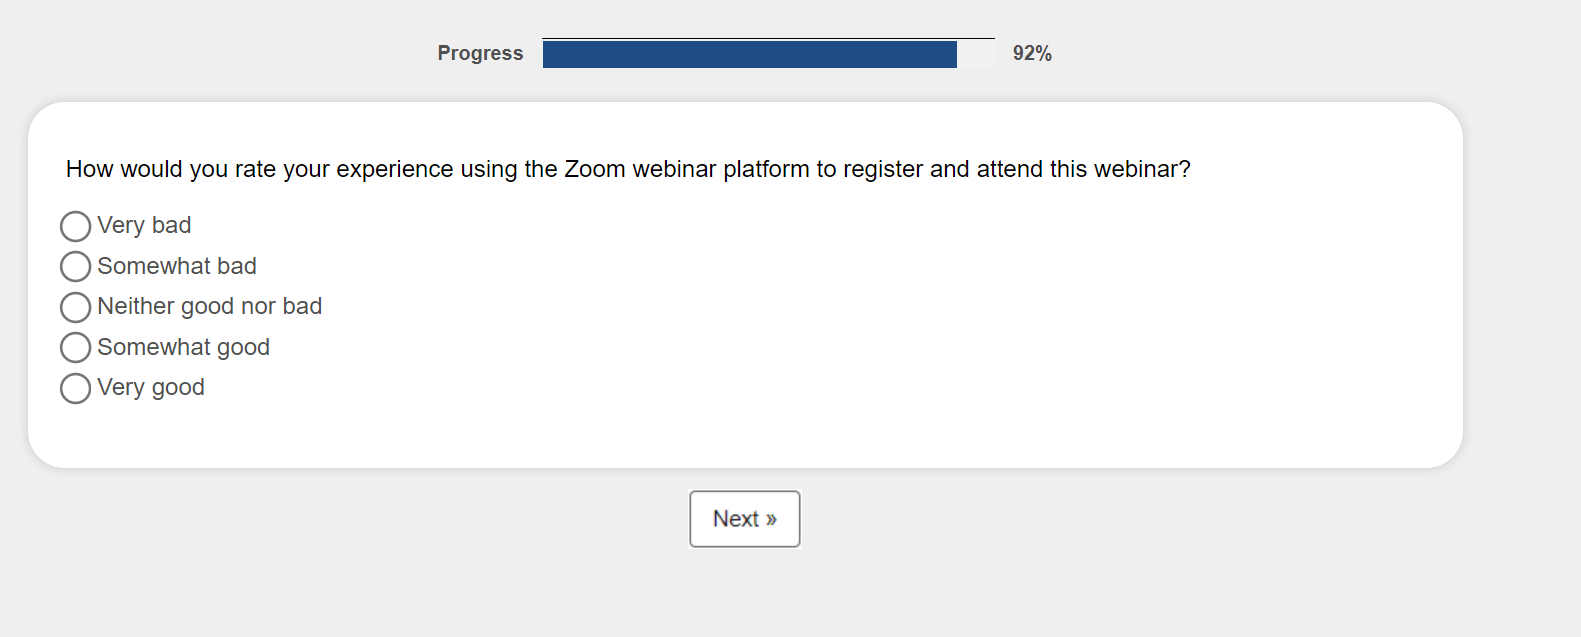Screen dimensions: 1581x637
Task: Click the double chevron on the Next button
Action: click(771, 520)
